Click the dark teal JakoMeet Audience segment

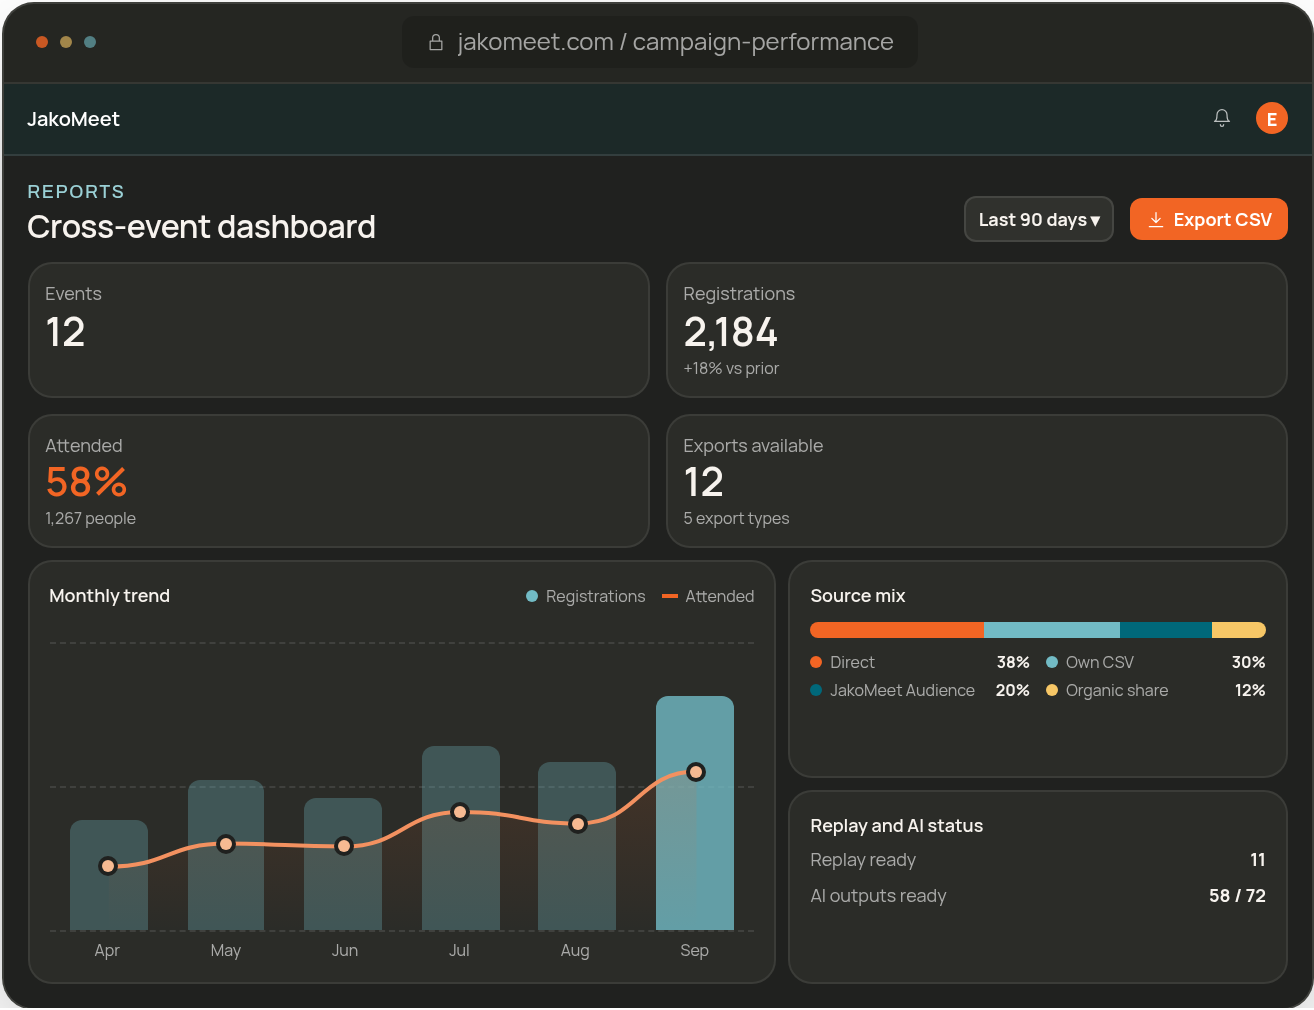(1166, 630)
